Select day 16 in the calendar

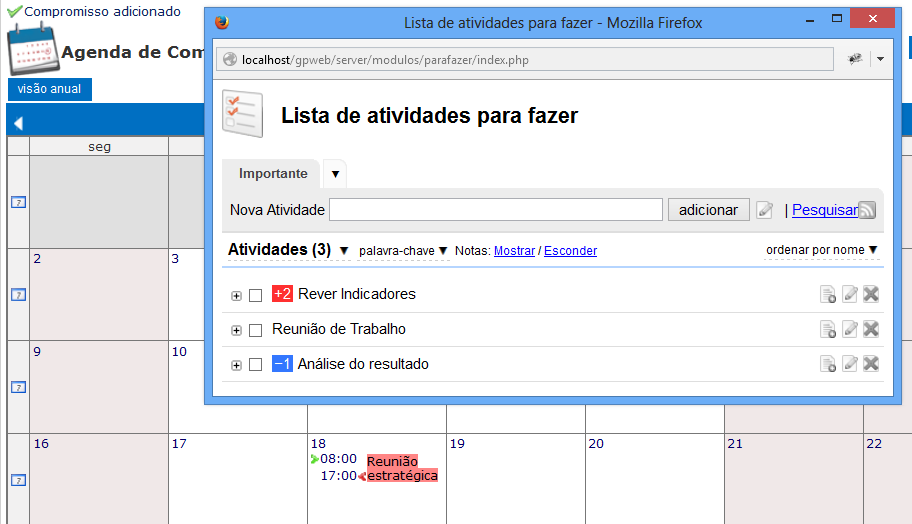pos(41,444)
